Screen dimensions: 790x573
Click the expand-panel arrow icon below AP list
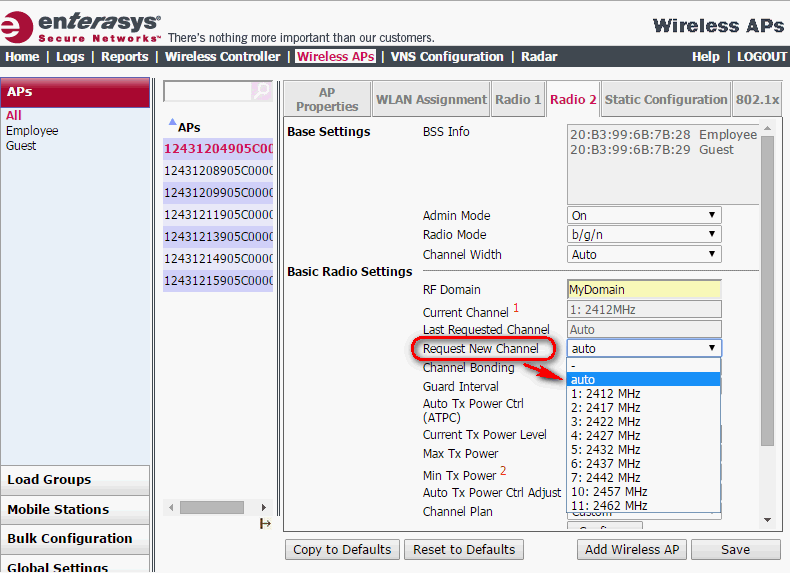265,523
